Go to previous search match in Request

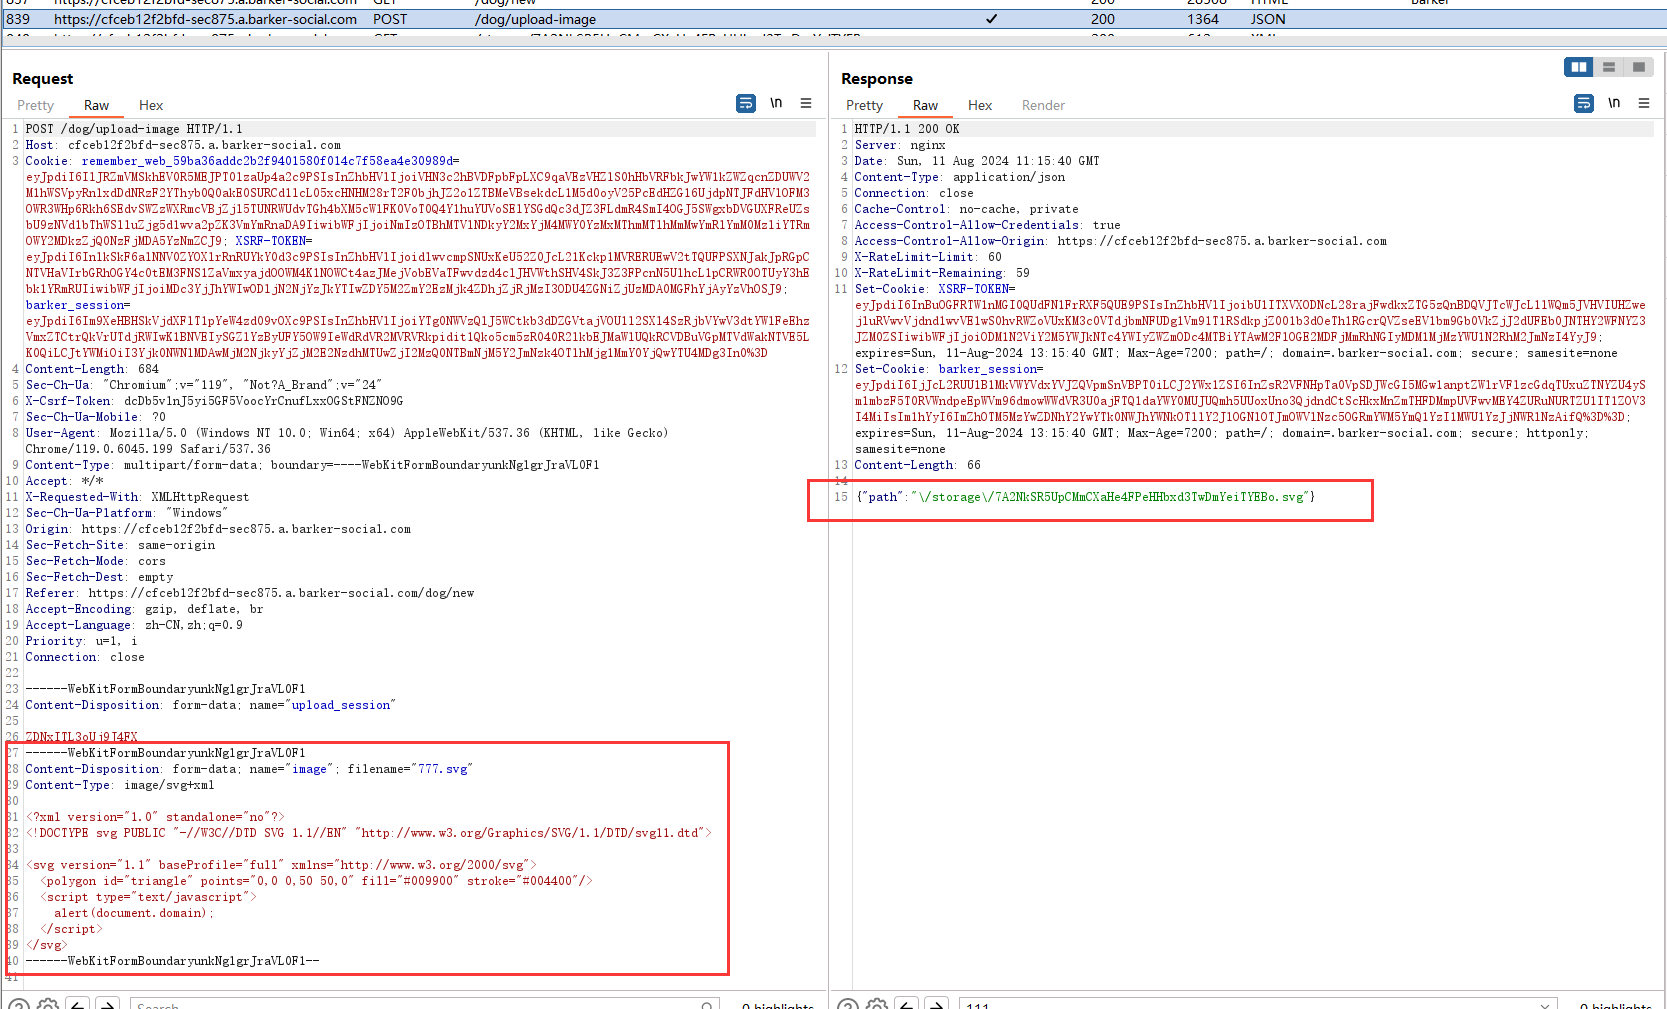click(x=78, y=1004)
